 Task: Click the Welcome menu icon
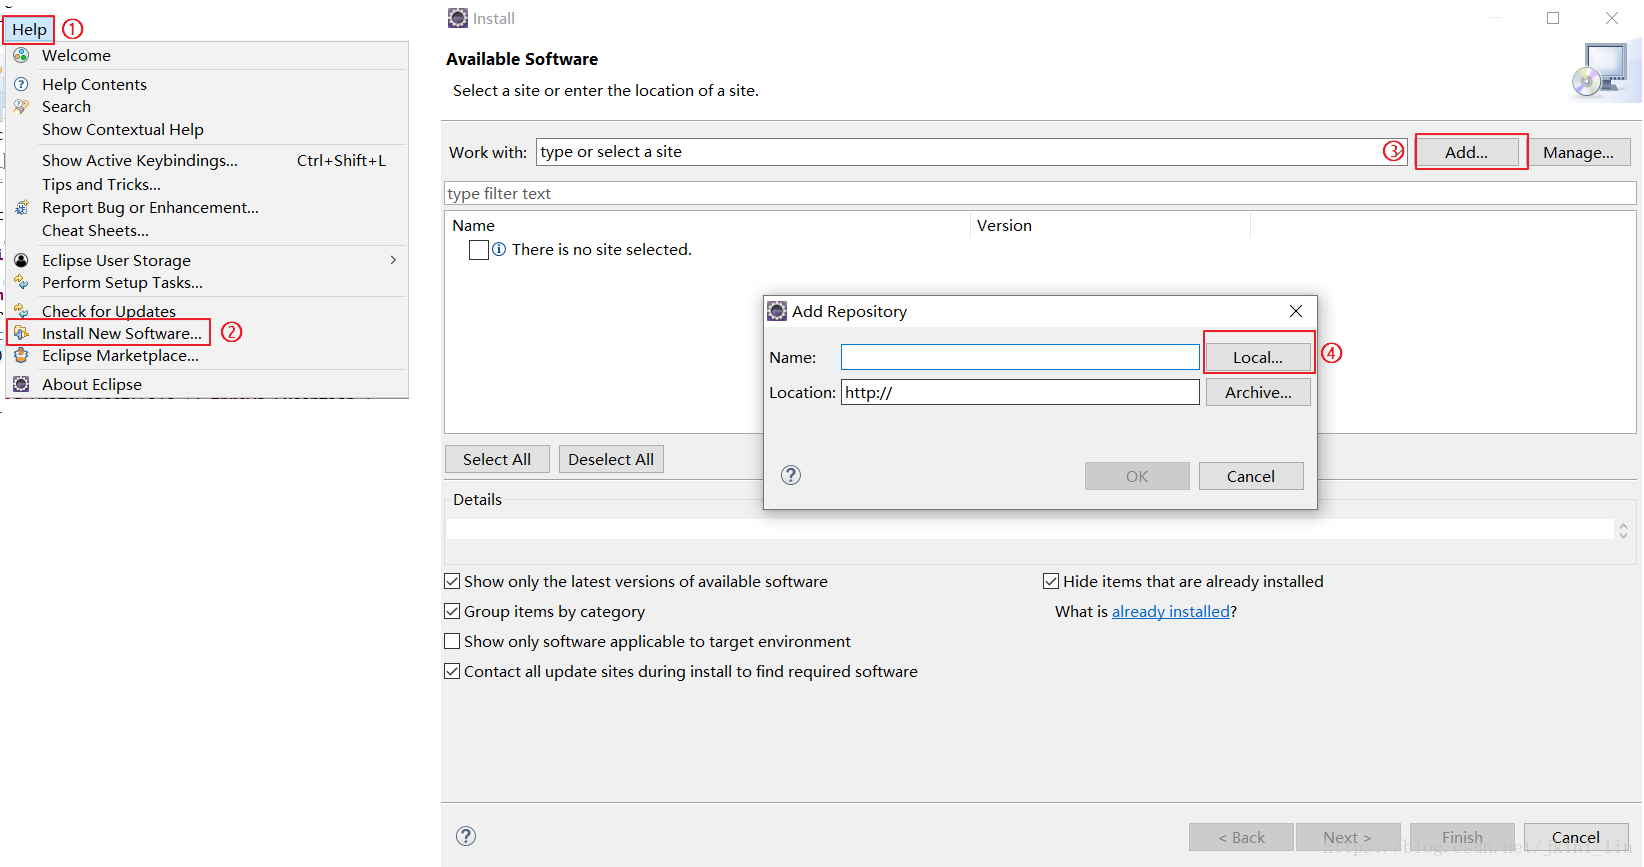click(x=21, y=55)
